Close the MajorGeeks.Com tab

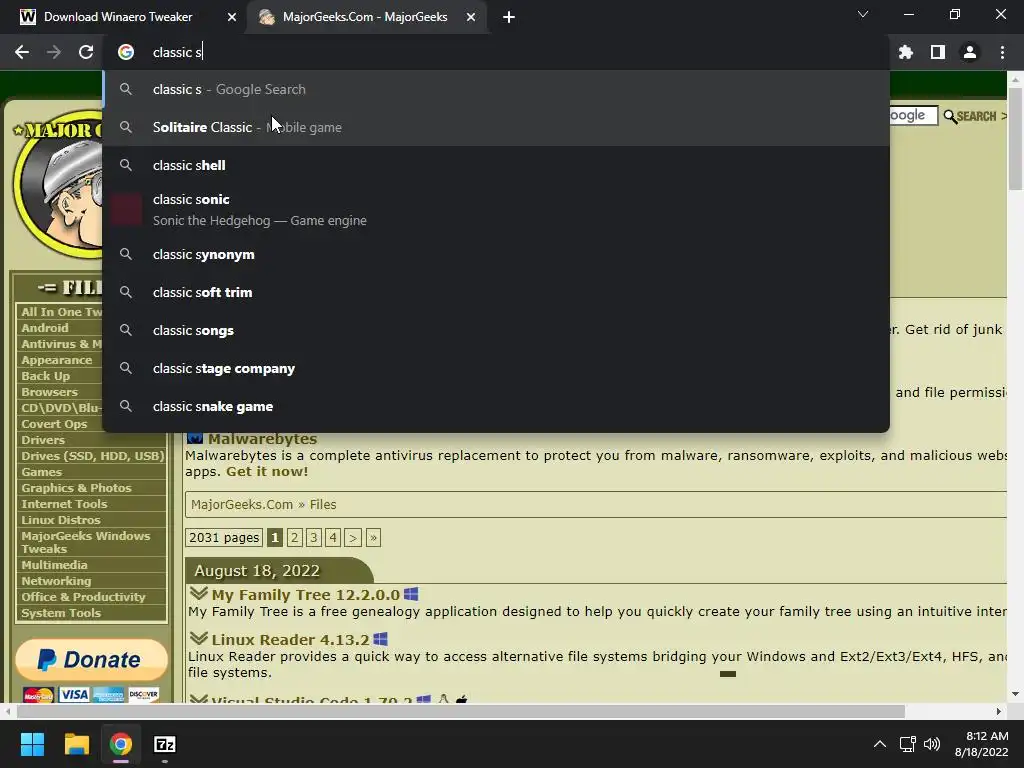point(471,17)
